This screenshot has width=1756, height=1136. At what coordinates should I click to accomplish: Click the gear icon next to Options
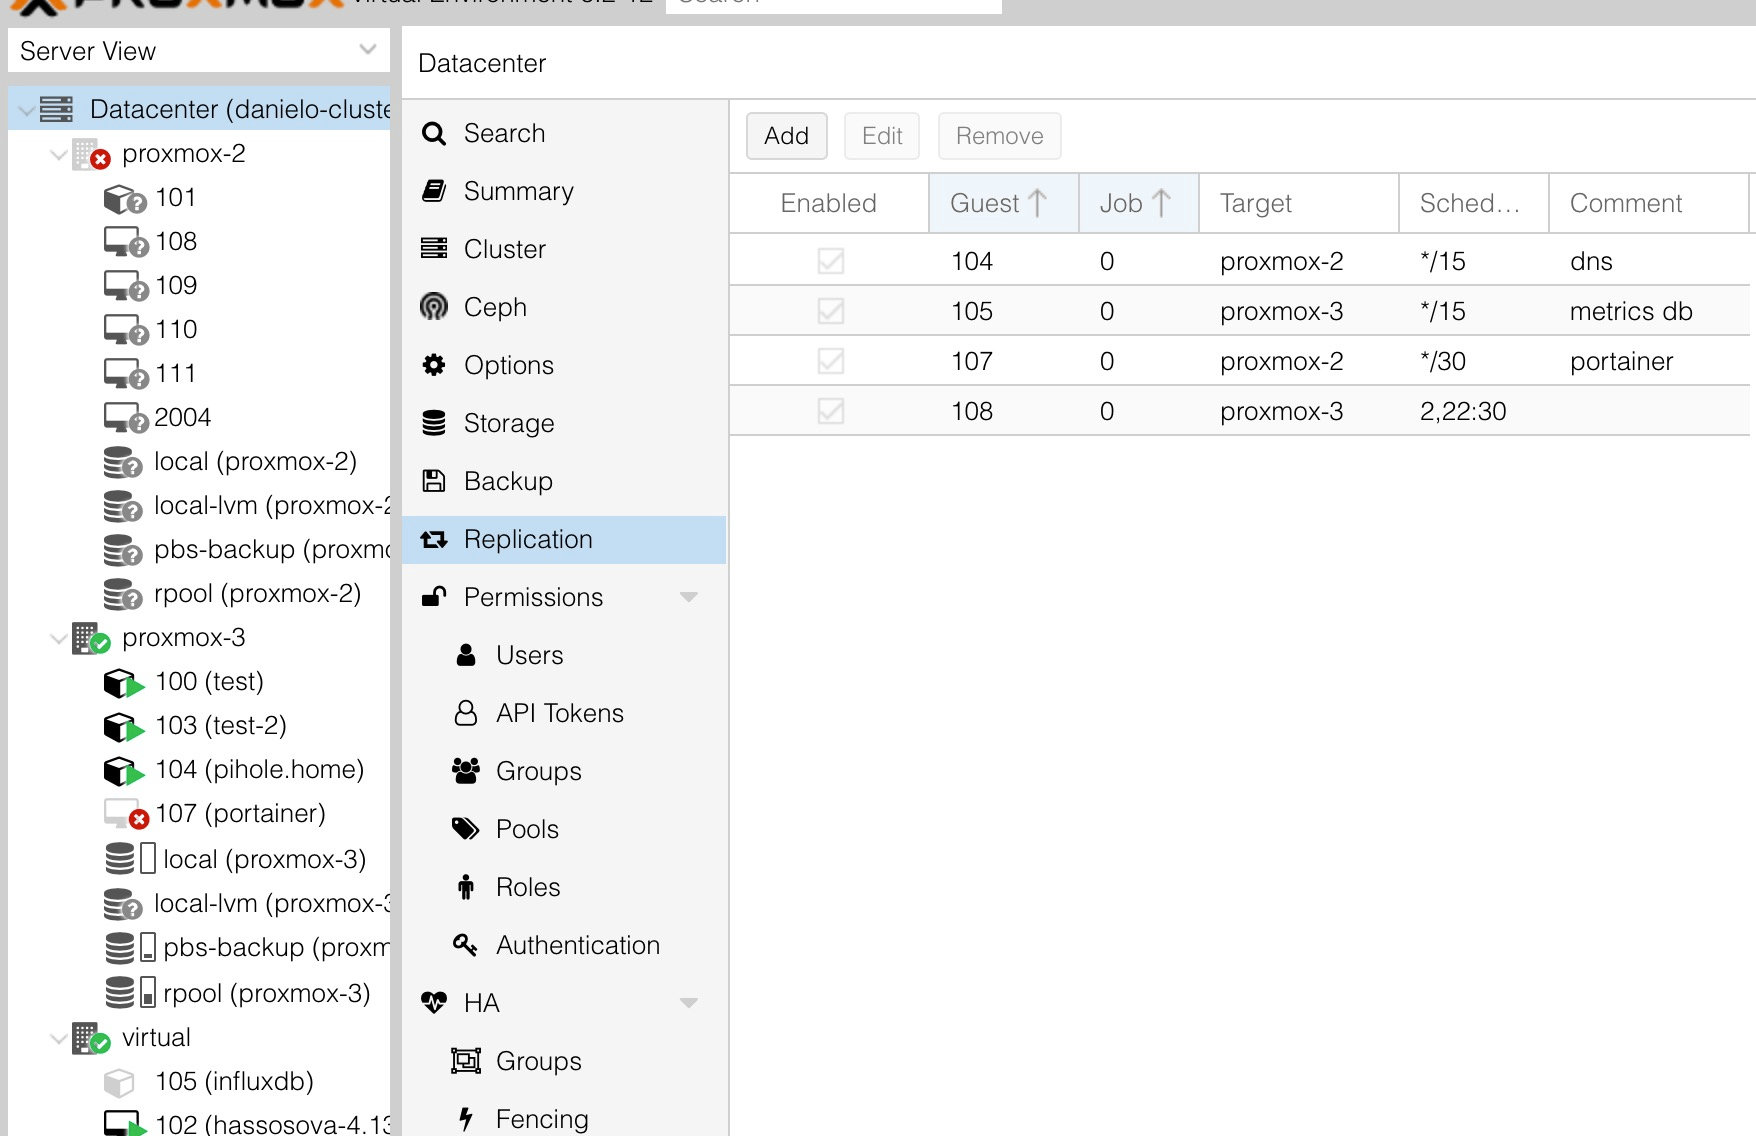pos(434,365)
